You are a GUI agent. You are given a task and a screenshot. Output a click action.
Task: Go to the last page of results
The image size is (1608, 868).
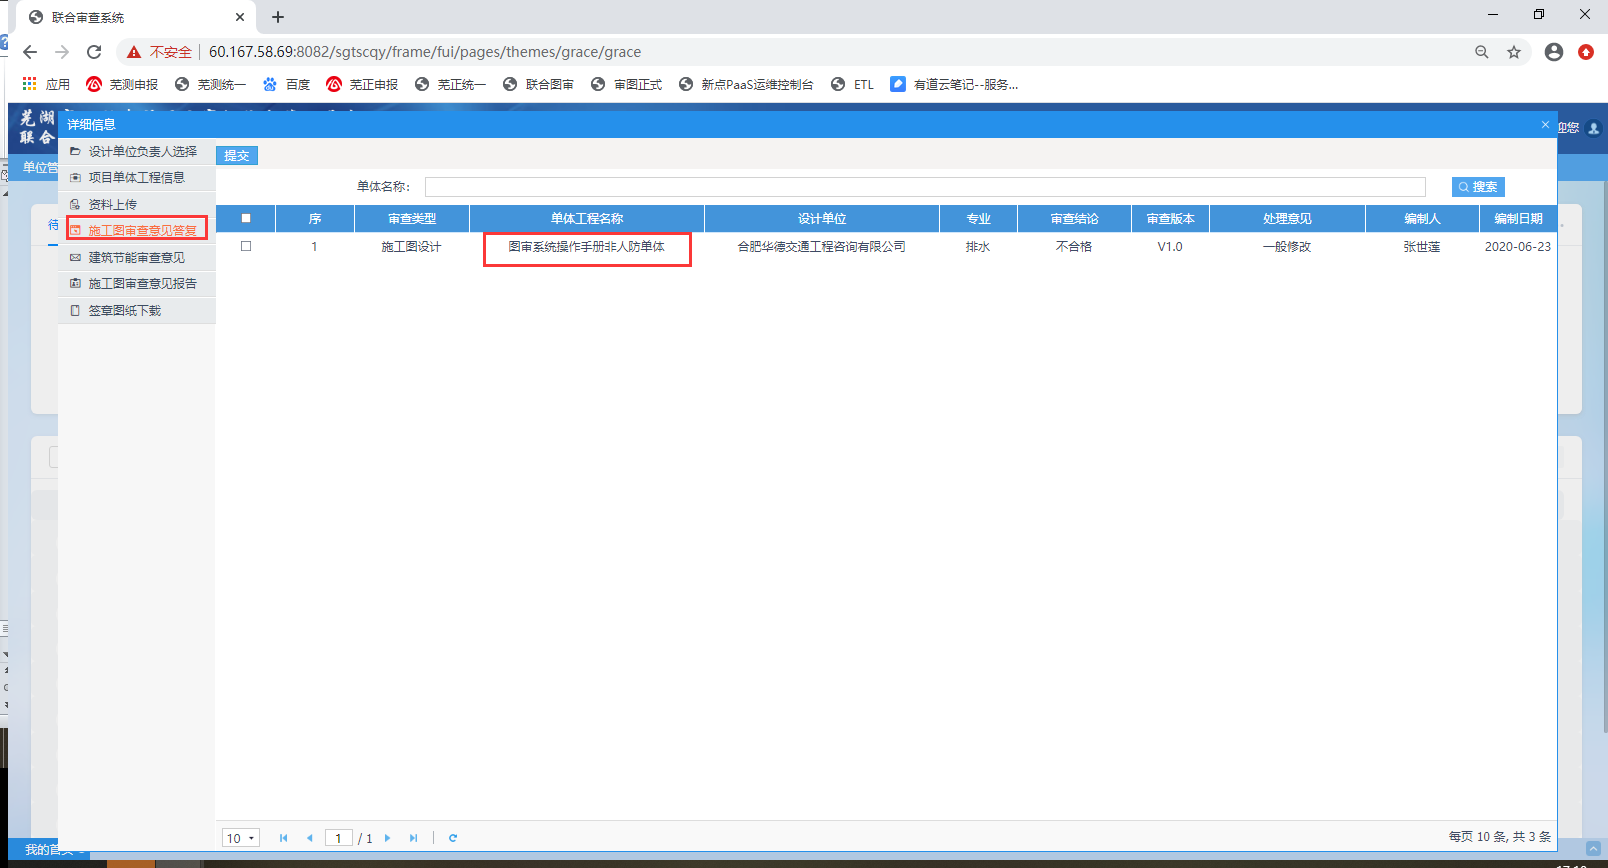pyautogui.click(x=413, y=838)
